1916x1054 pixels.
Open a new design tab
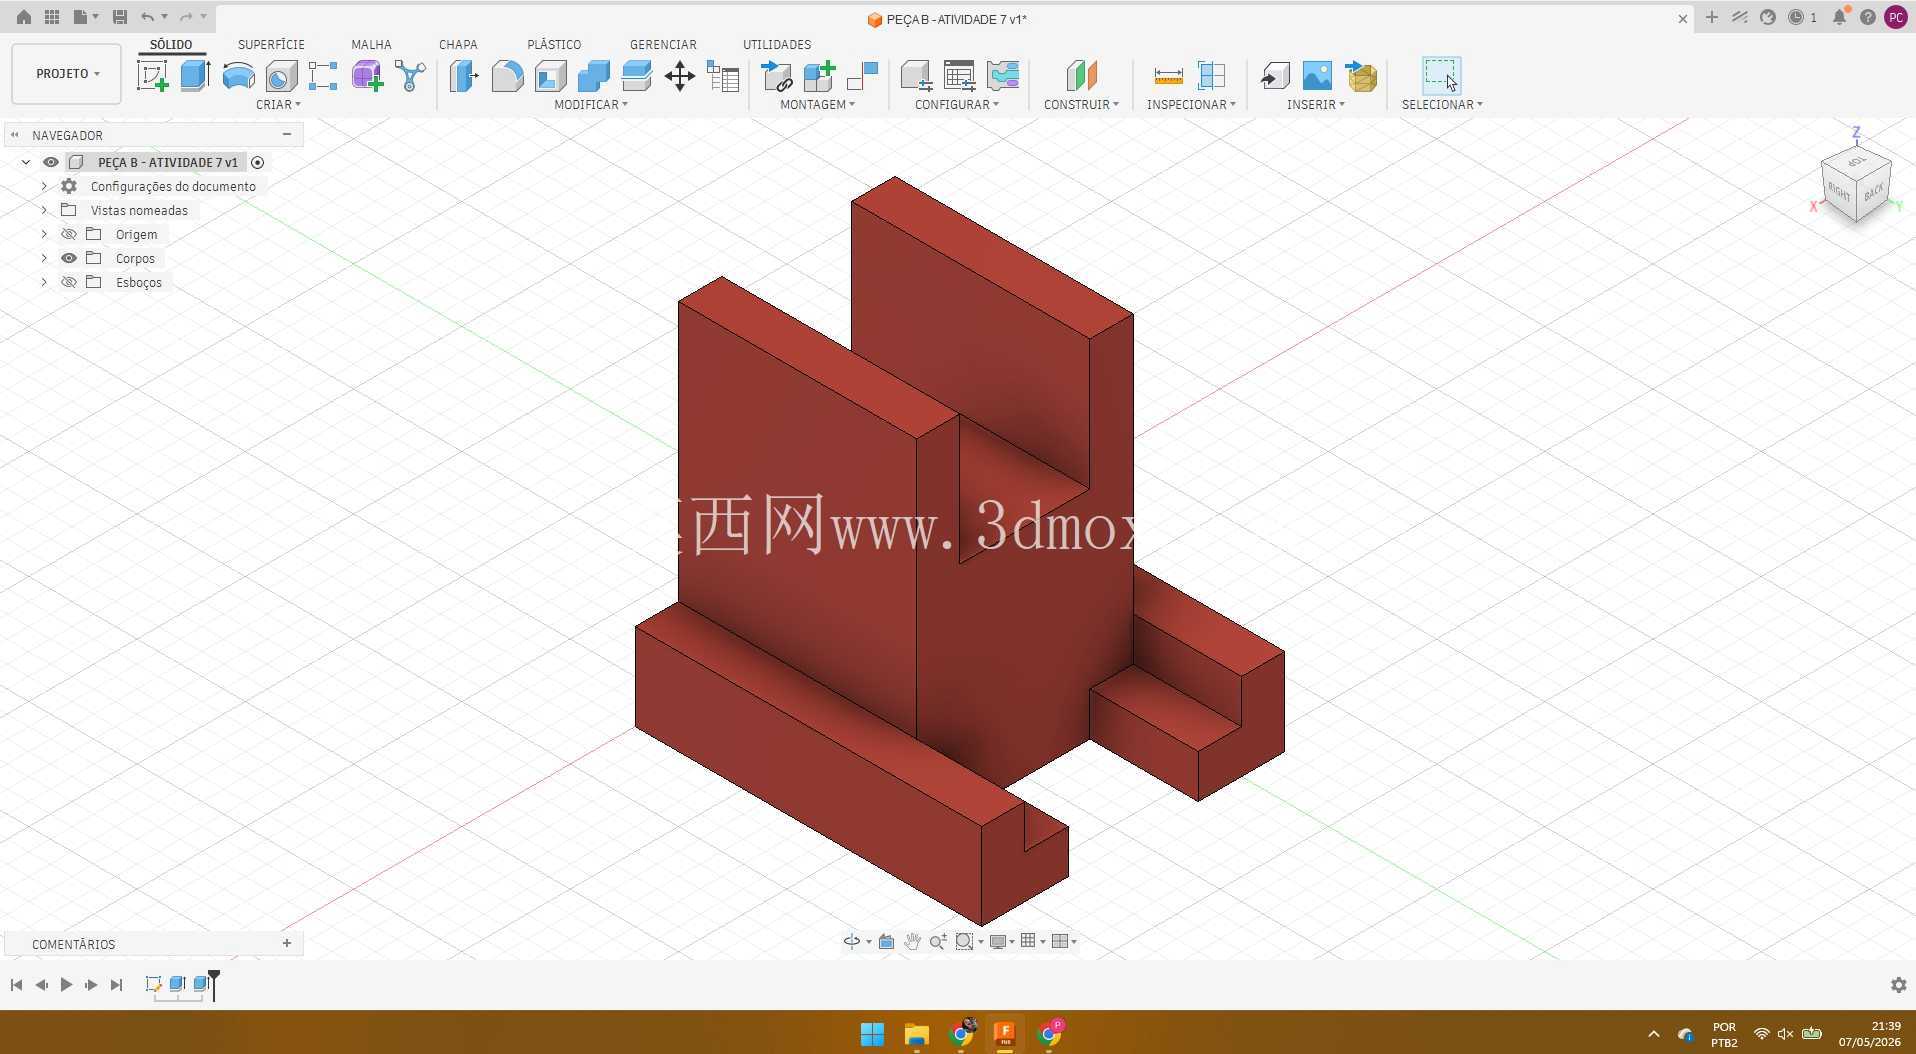pyautogui.click(x=1712, y=17)
